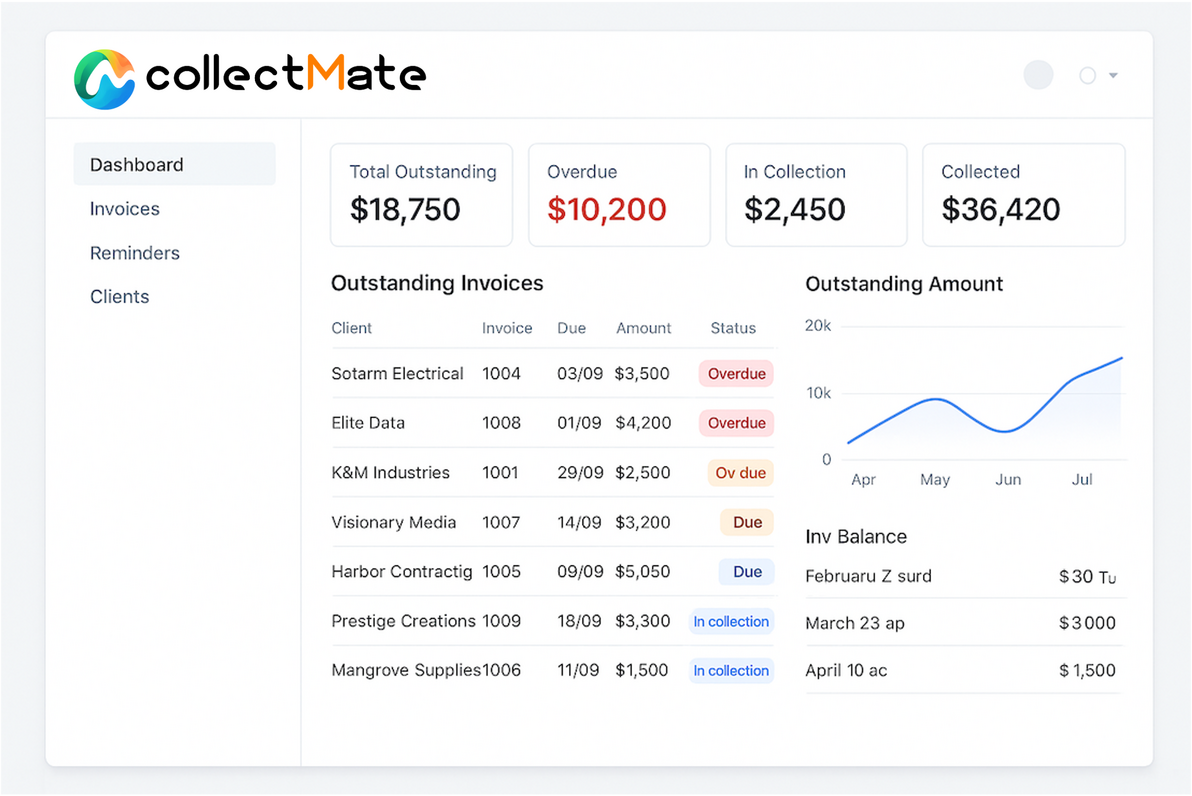Click the CollectMate logo icon

point(104,79)
